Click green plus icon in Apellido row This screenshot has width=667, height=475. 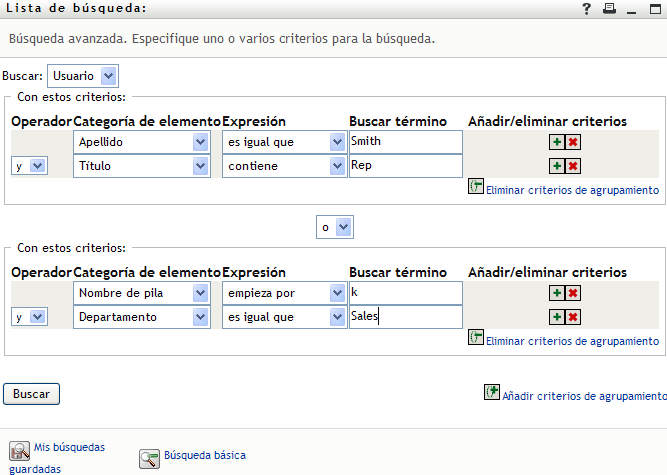(x=556, y=142)
